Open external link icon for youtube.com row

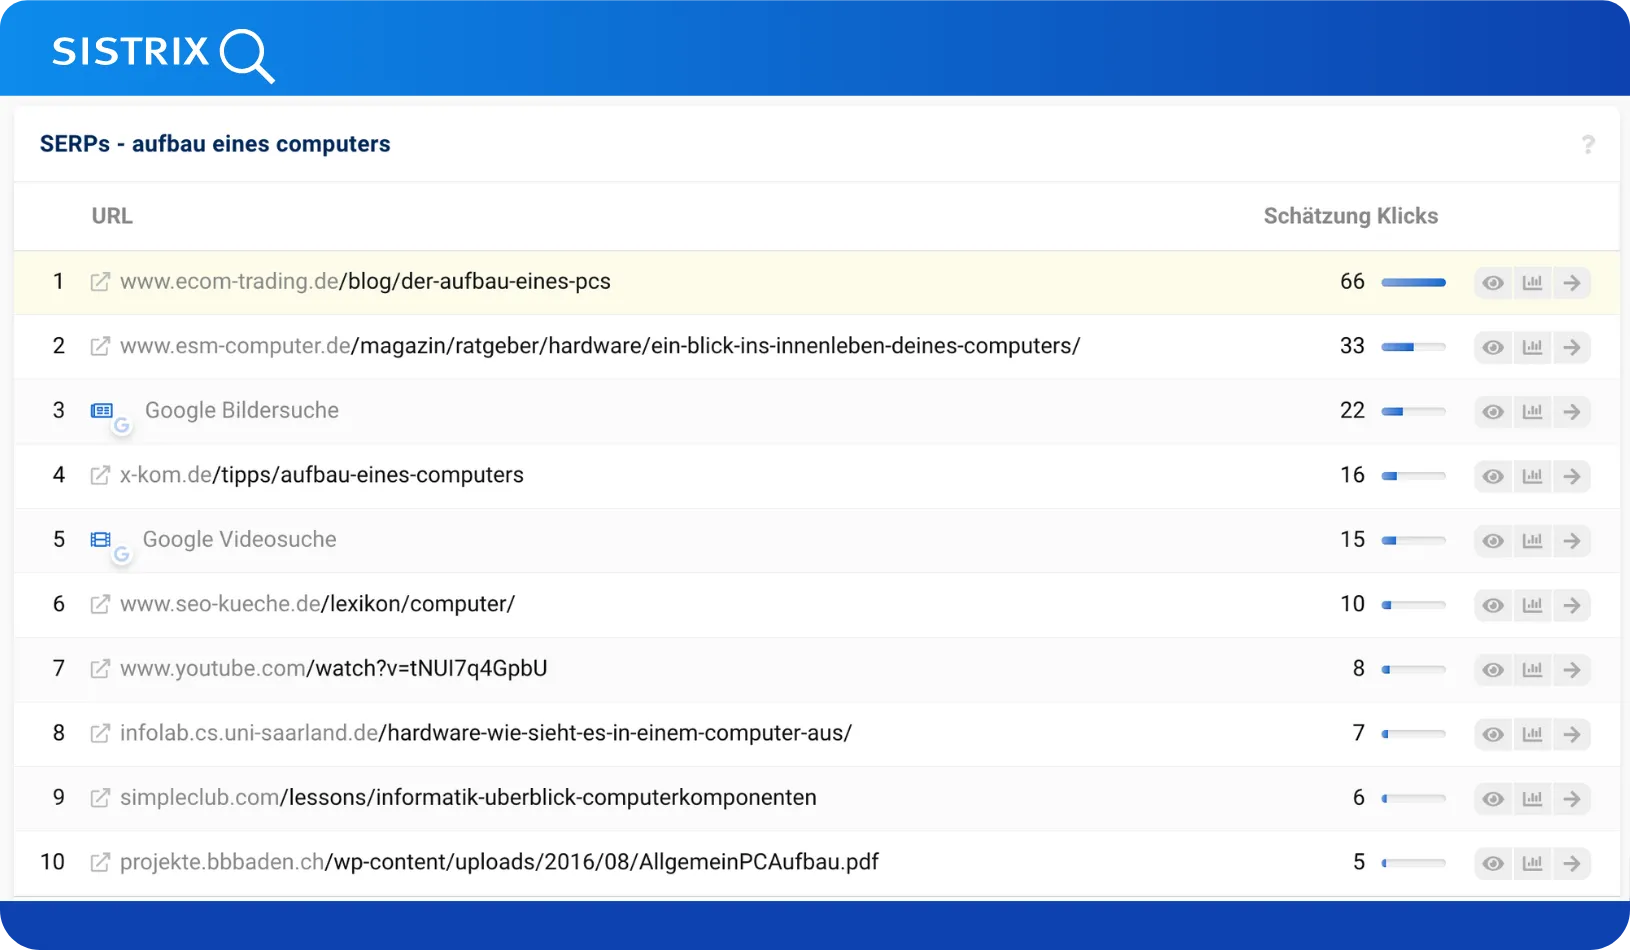100,669
